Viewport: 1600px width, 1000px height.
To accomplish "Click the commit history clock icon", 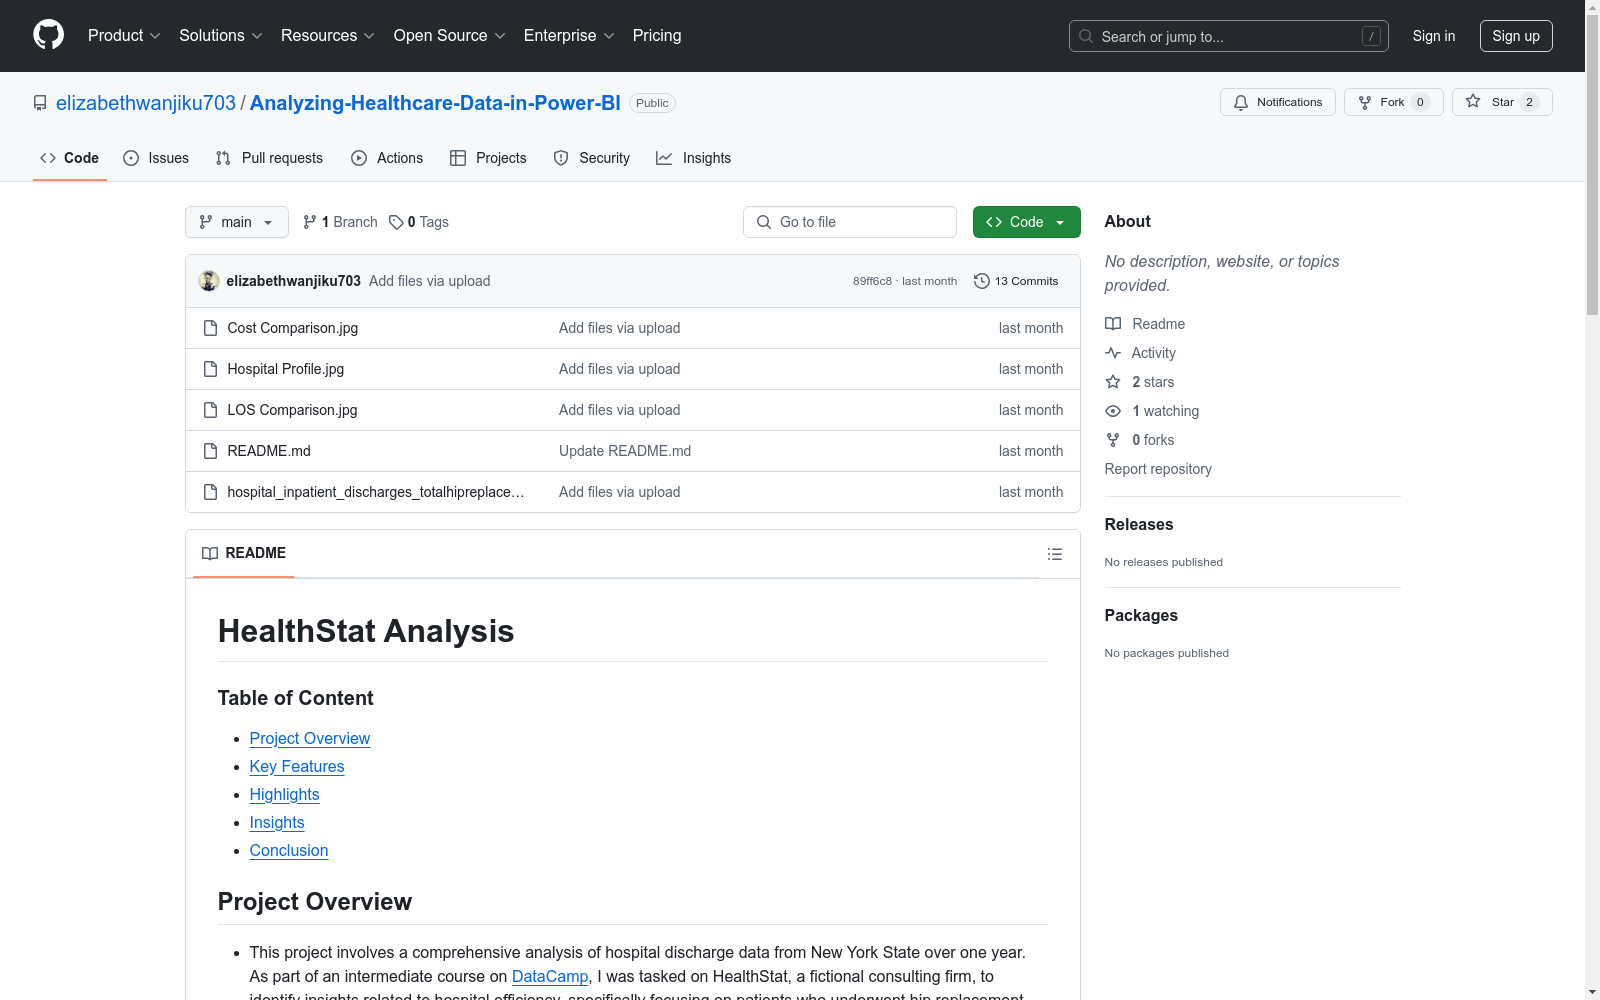I will tap(982, 281).
